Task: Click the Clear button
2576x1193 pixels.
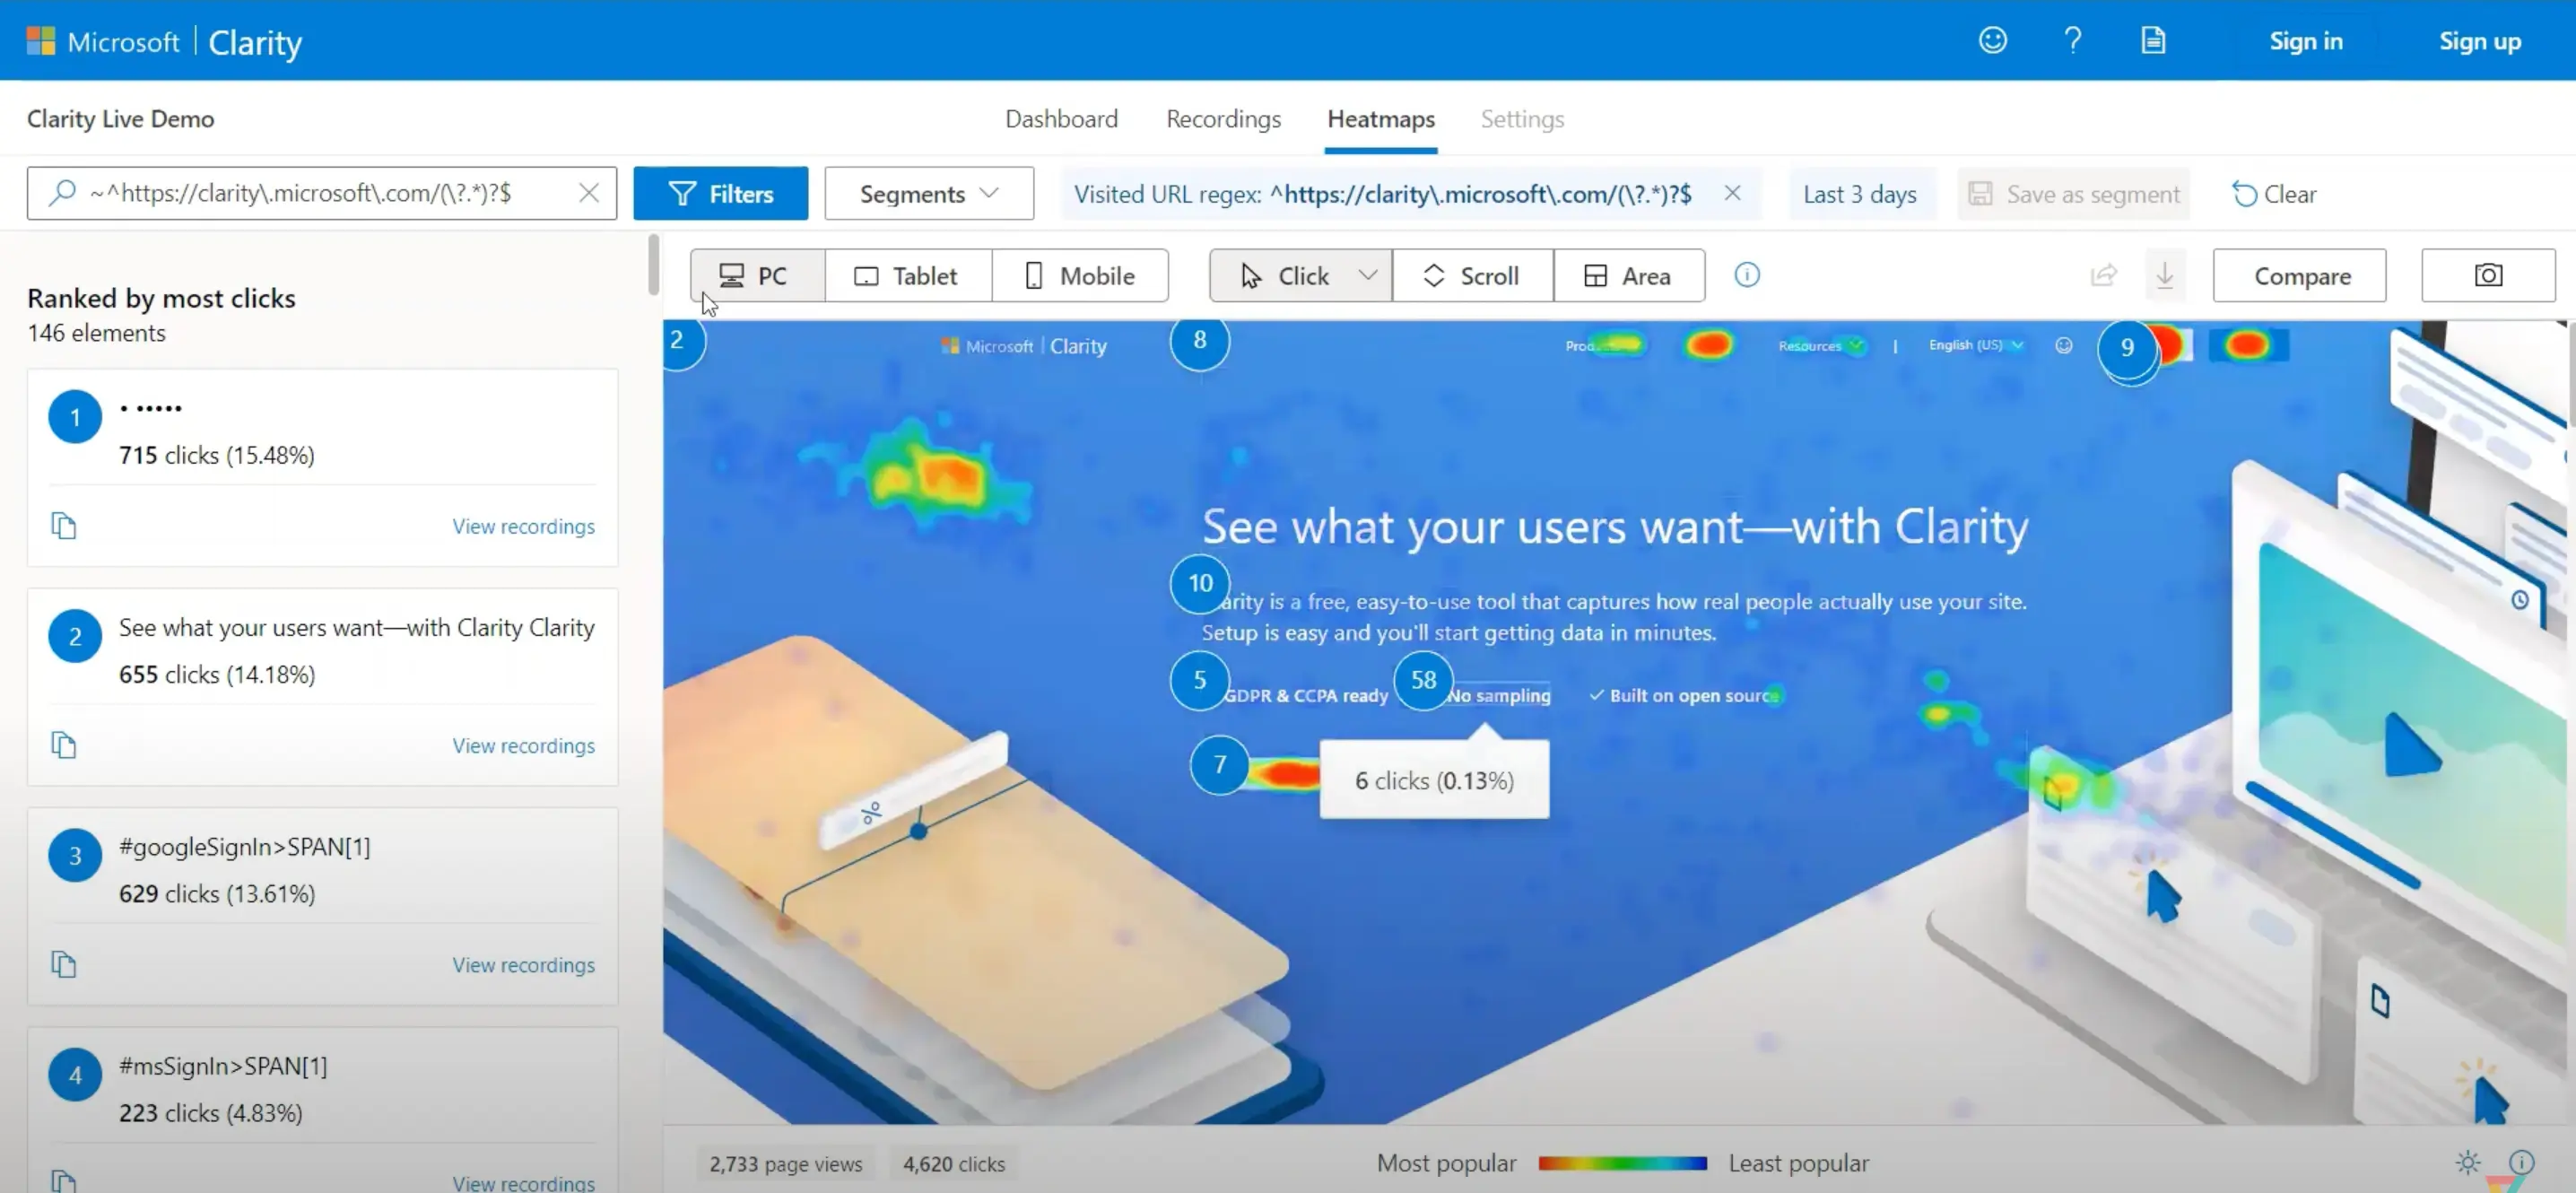Action: 2275,193
